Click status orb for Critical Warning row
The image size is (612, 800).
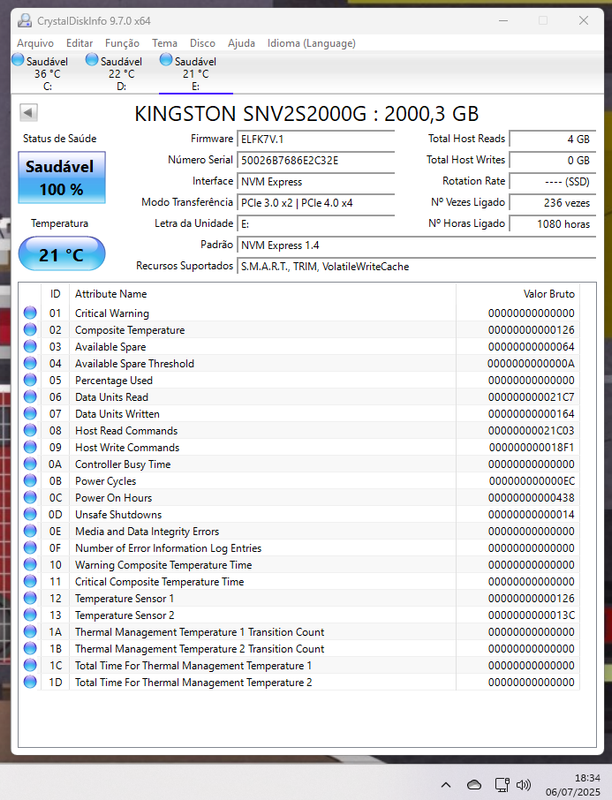pyautogui.click(x=30, y=313)
